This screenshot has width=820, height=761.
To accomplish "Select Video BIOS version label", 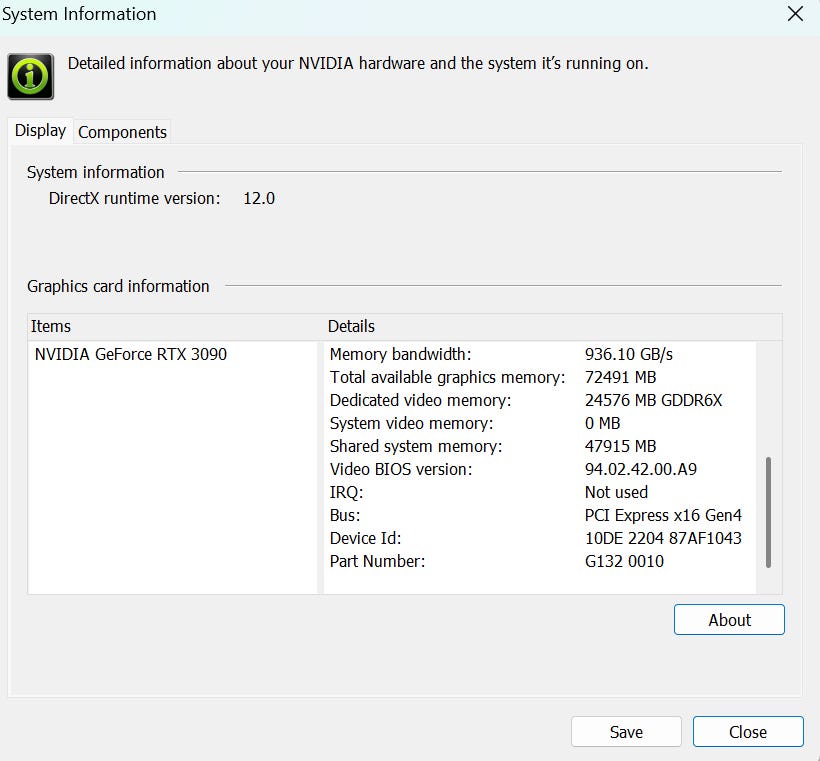I will click(x=401, y=469).
